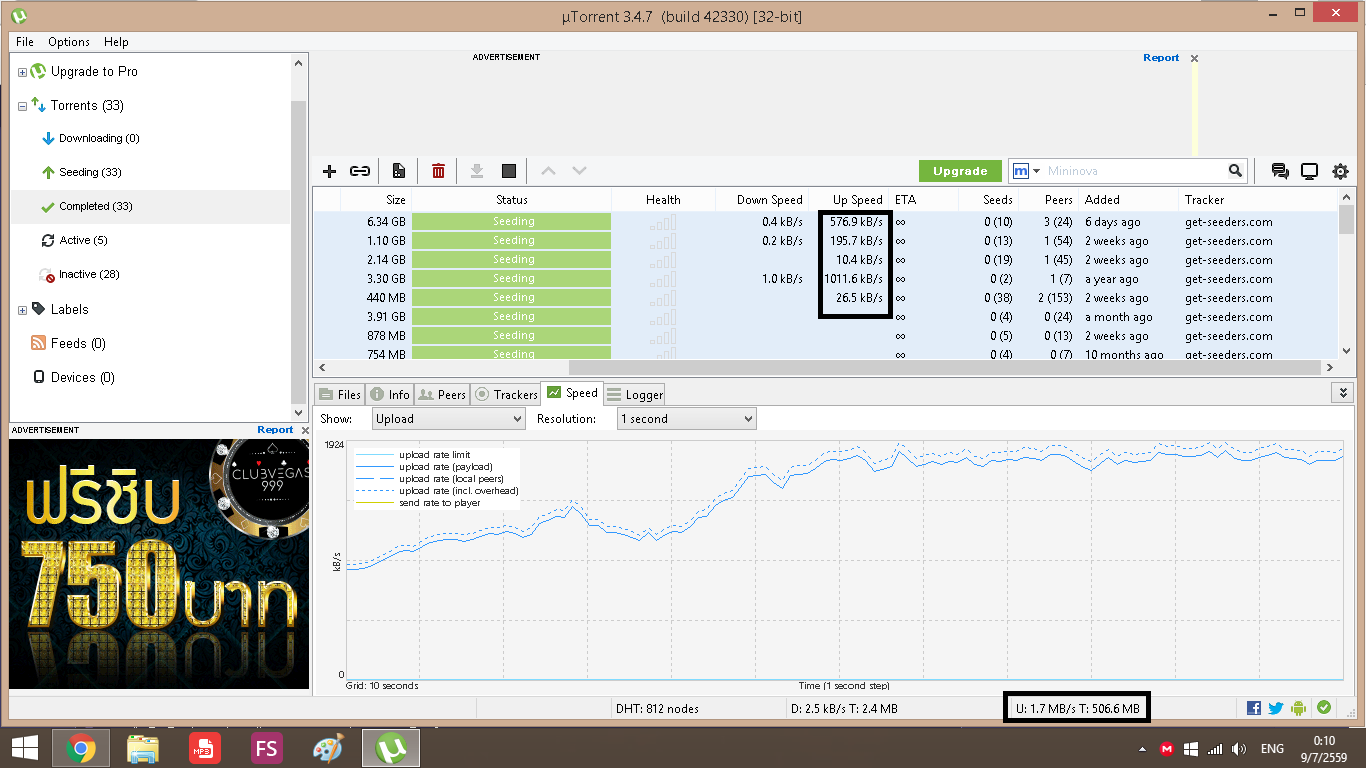Click the chat bubbles icon in toolbar

click(1279, 171)
